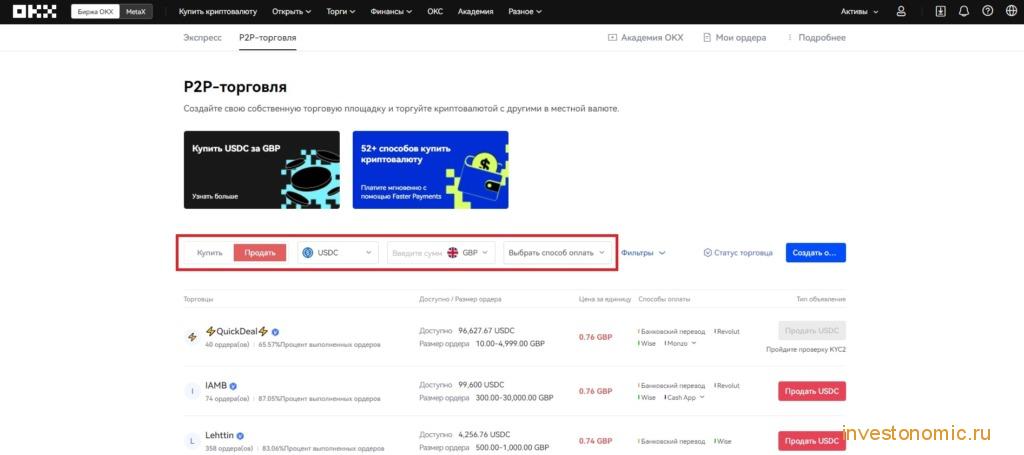Switch to MetaX mode
This screenshot has height=455, width=1024.
click(136, 12)
